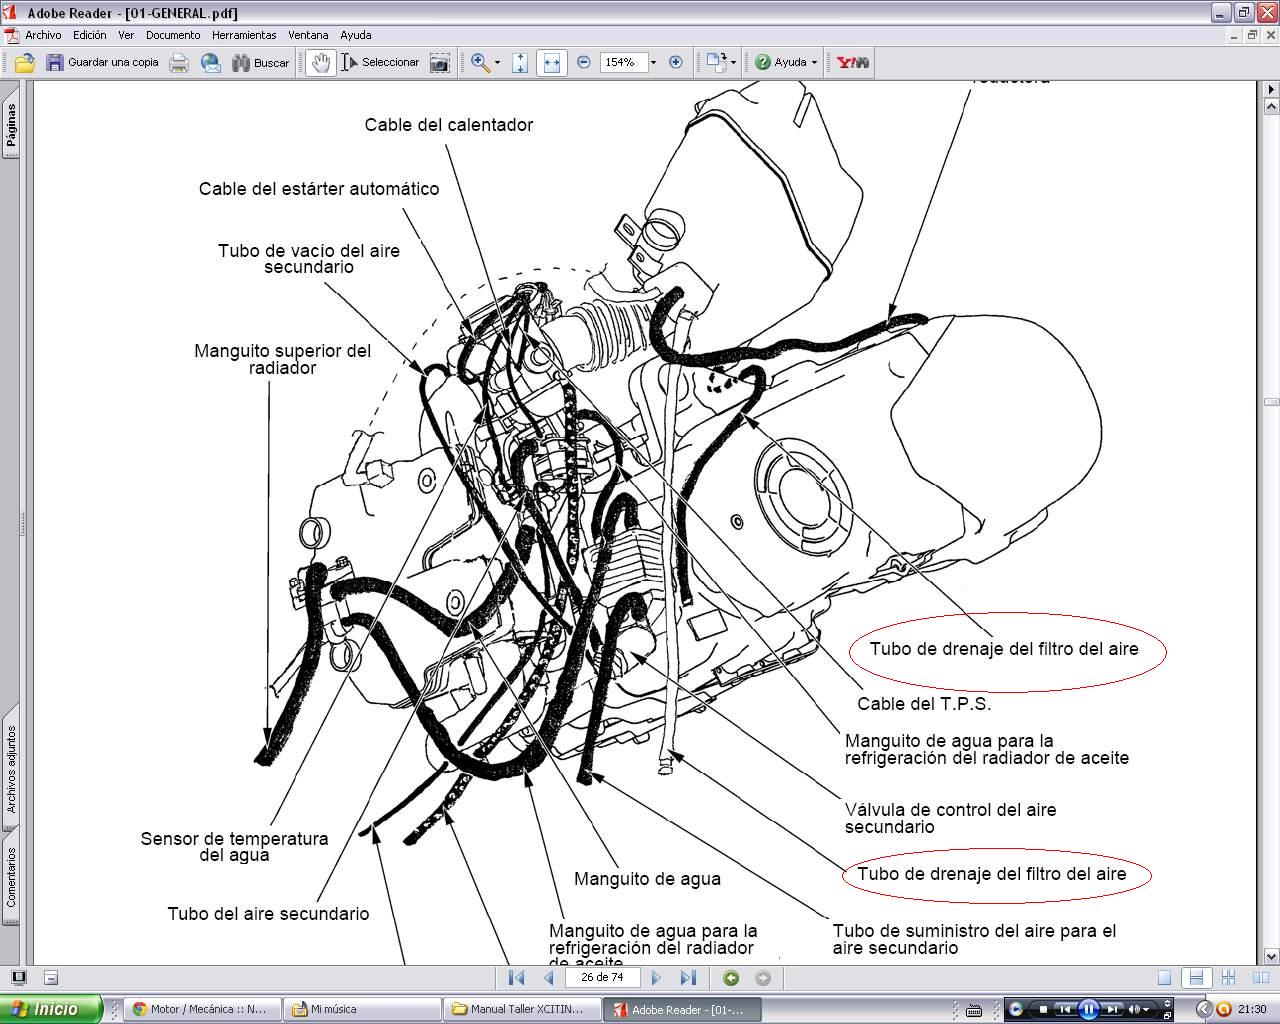Click the media player volume control
Screen dimensions: 1280x1024
click(1136, 1009)
